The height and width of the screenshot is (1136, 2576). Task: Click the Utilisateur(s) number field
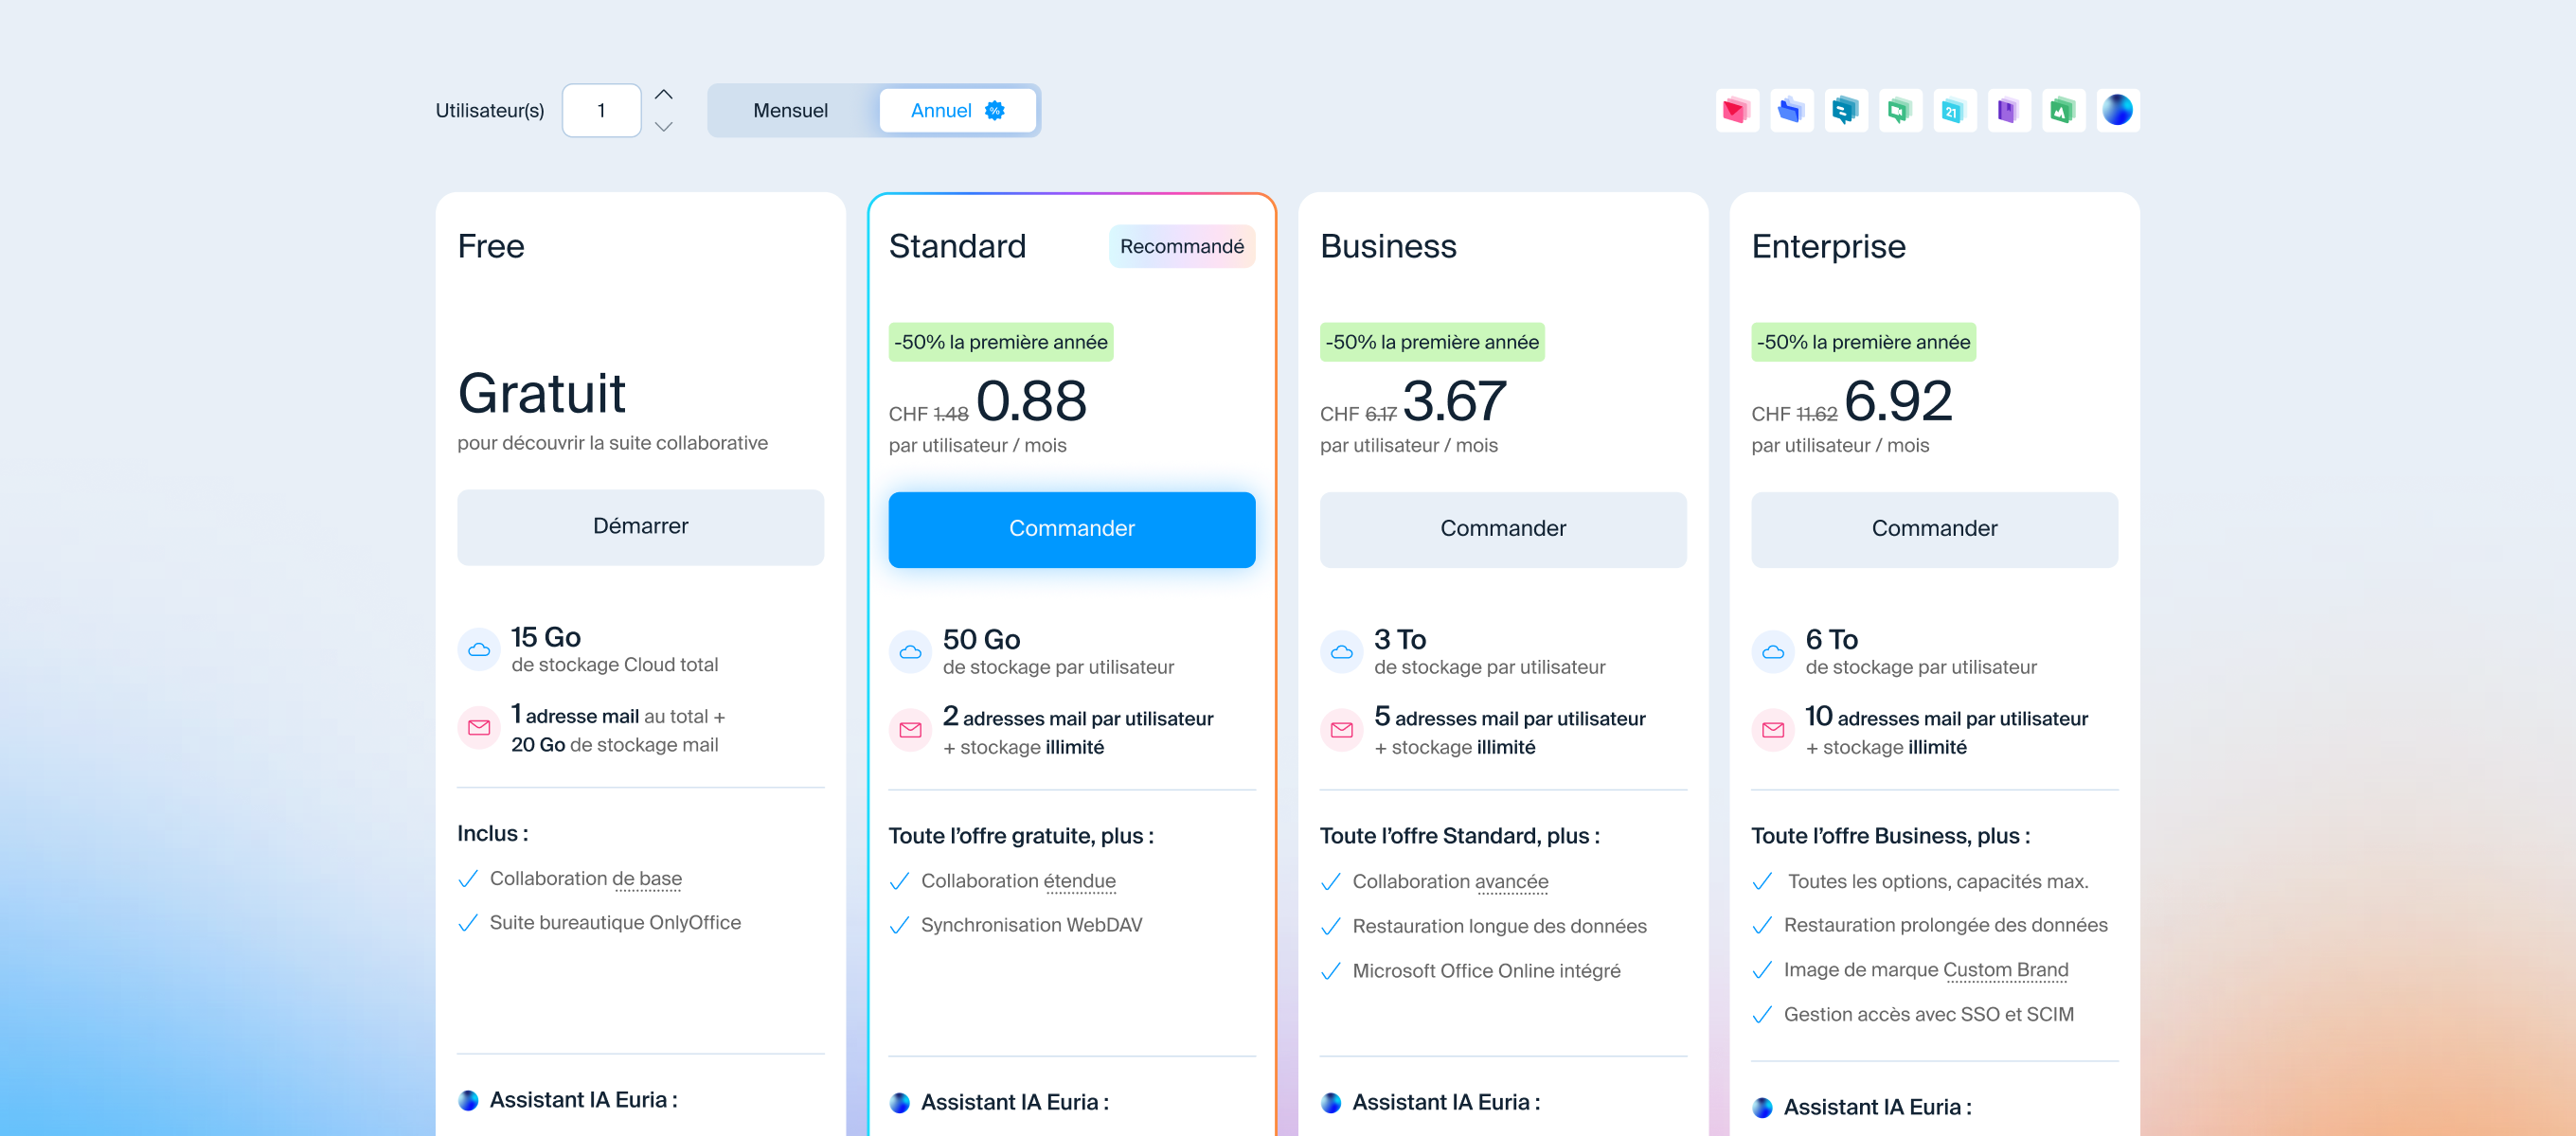tap(601, 110)
